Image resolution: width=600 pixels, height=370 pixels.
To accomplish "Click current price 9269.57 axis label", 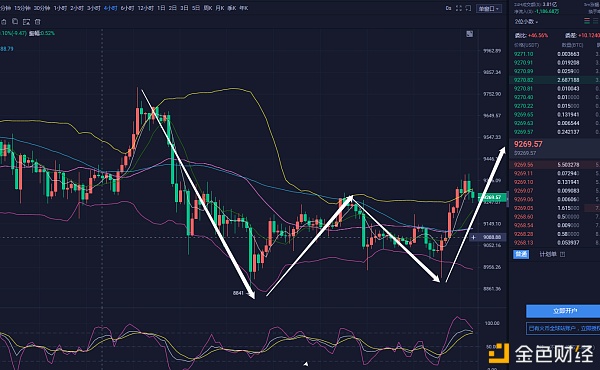I will [x=491, y=197].
